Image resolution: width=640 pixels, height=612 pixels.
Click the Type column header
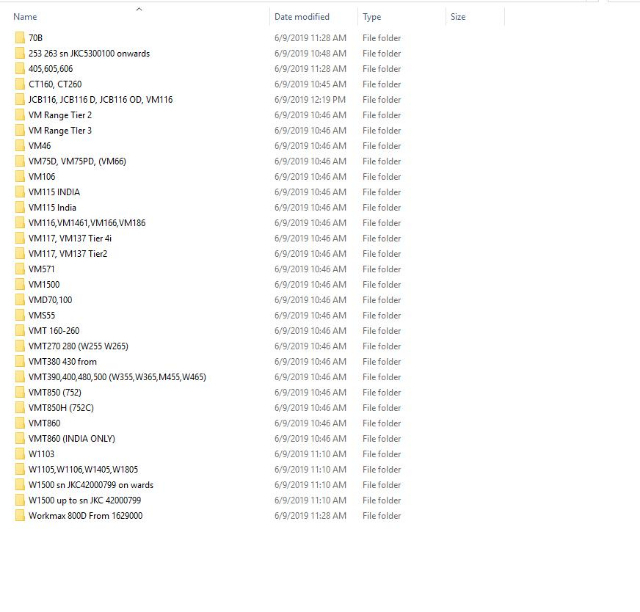click(372, 17)
